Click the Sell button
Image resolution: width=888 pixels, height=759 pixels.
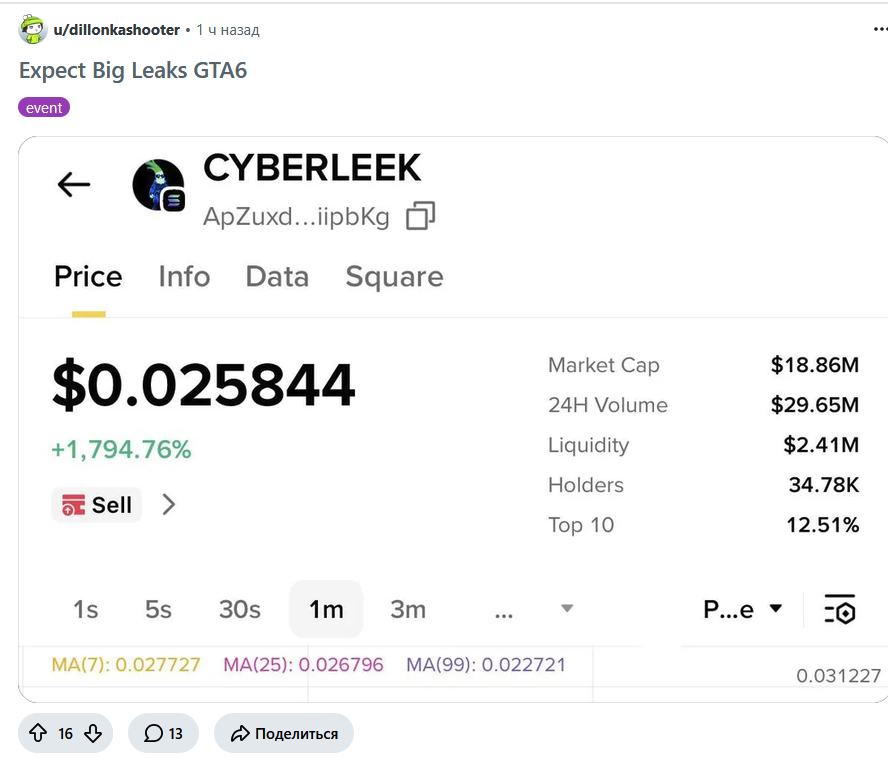point(97,504)
